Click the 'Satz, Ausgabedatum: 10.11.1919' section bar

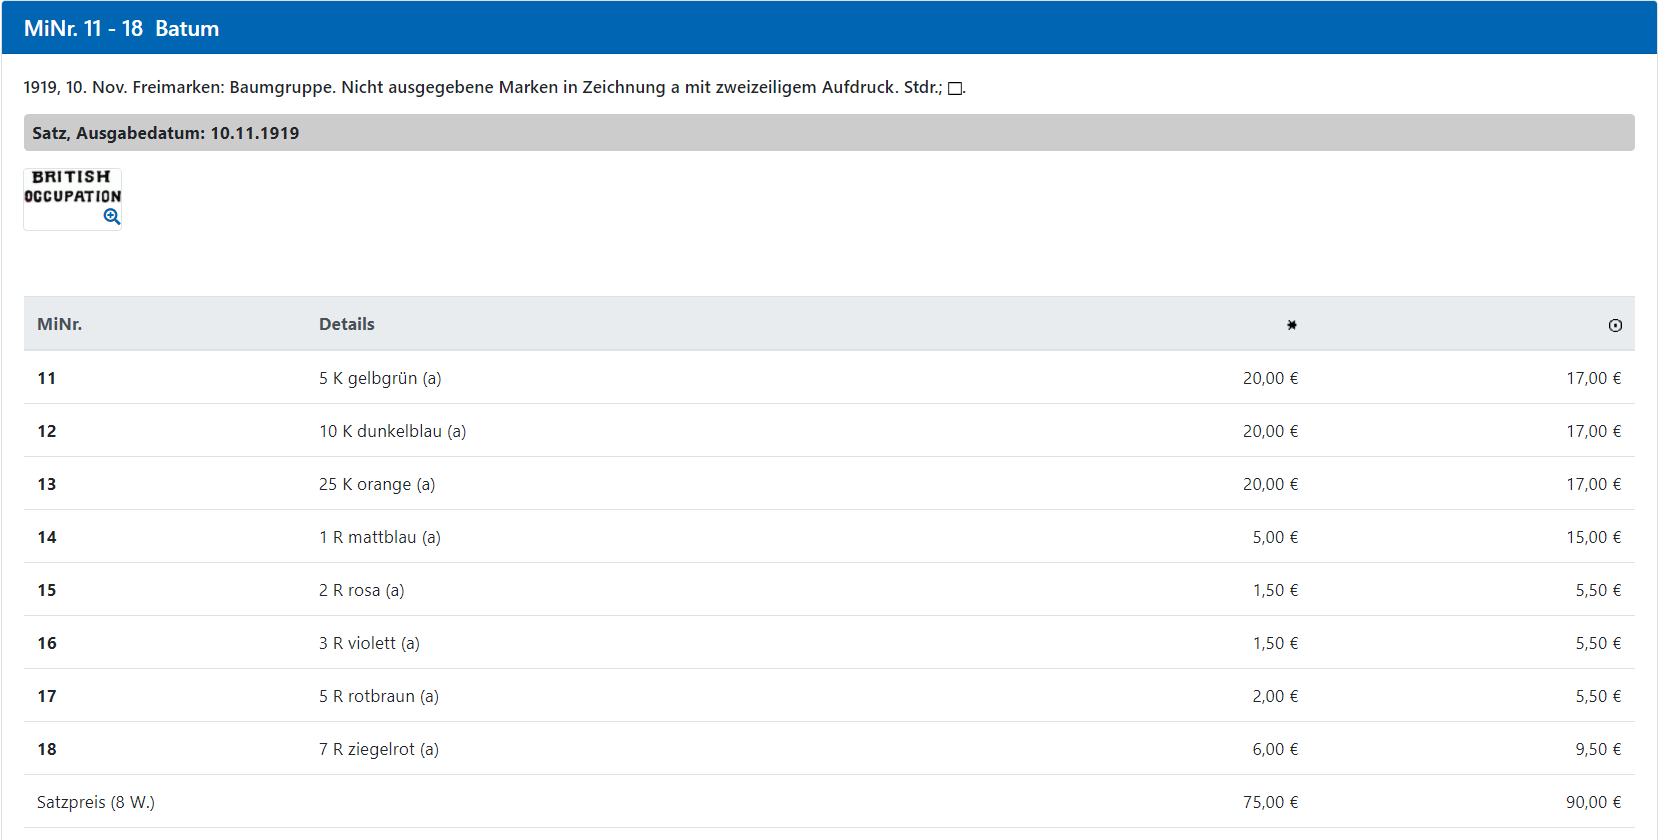click(x=165, y=133)
